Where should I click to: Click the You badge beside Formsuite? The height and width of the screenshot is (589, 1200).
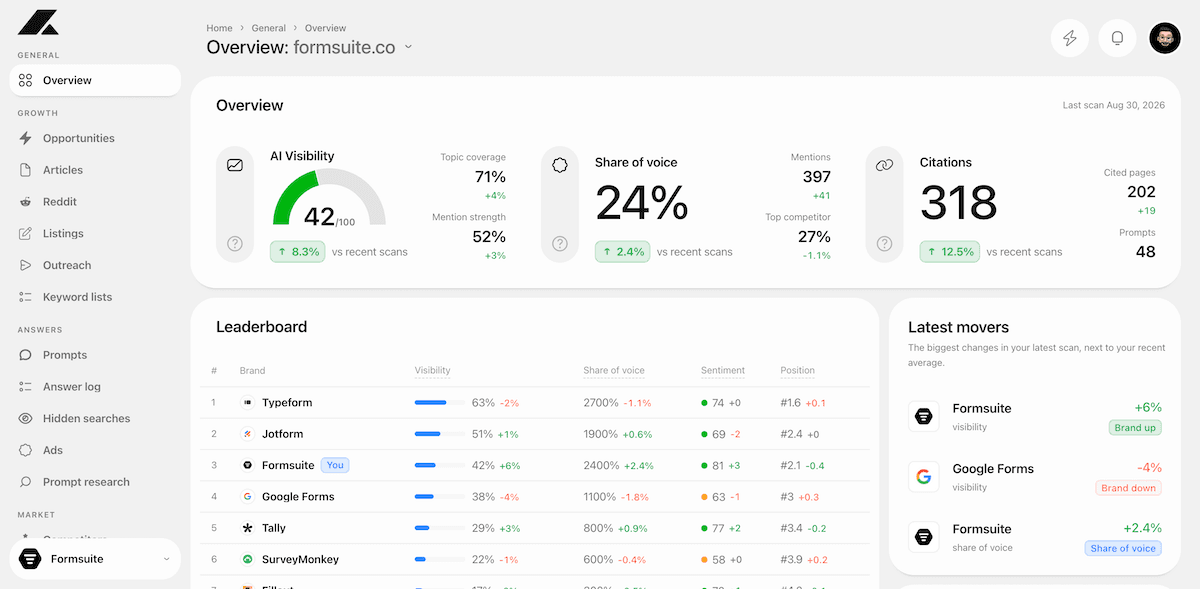335,465
